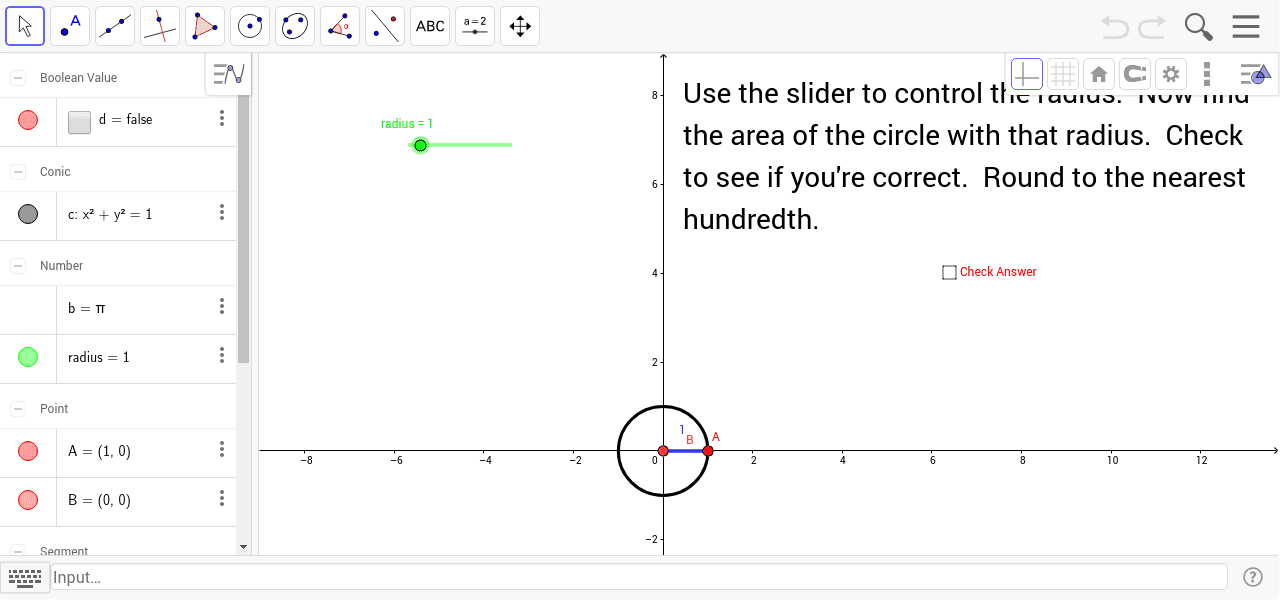Check the Check Answer checkbox
This screenshot has height=600, width=1280.
click(948, 271)
